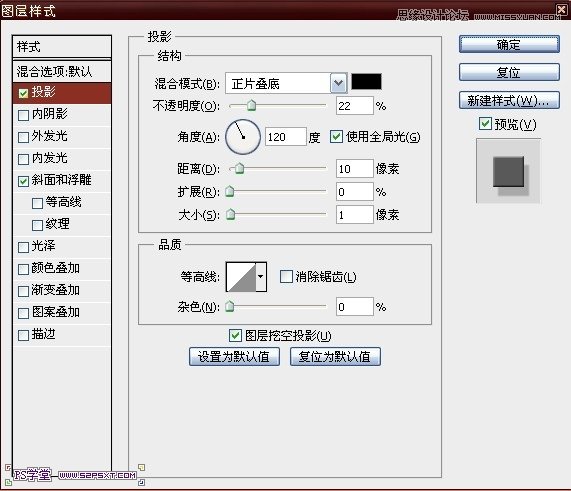Click the size field showing 1
Viewport: 571px width, 491px height.
pyautogui.click(x=355, y=215)
